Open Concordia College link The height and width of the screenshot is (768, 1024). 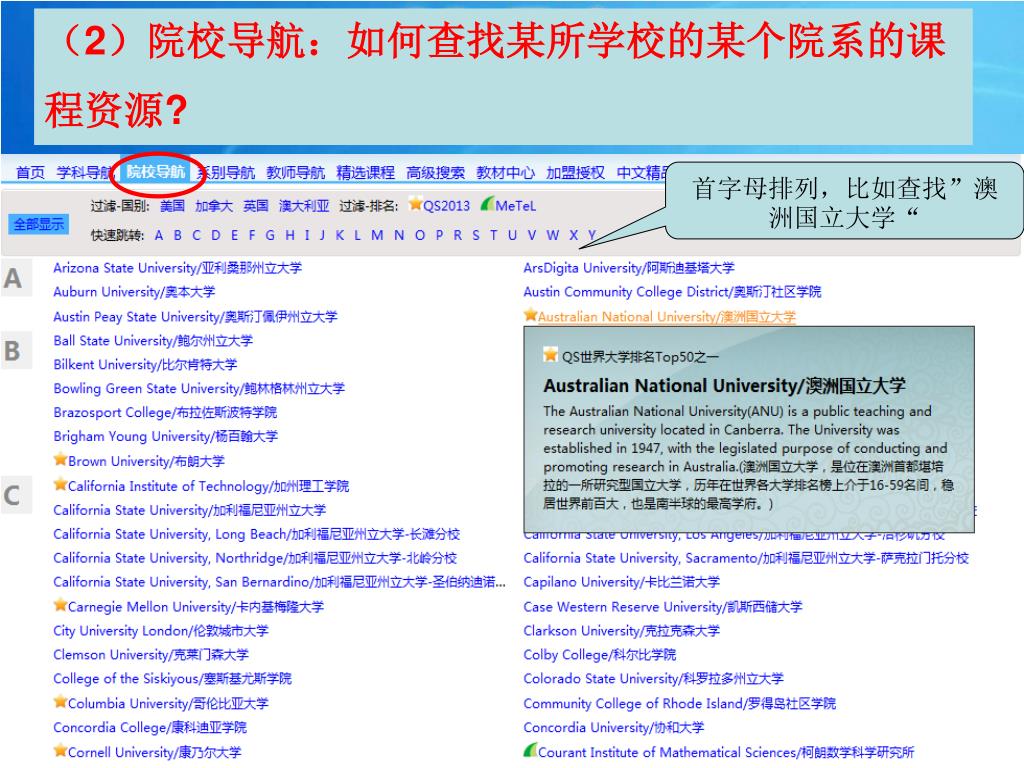tap(150, 728)
